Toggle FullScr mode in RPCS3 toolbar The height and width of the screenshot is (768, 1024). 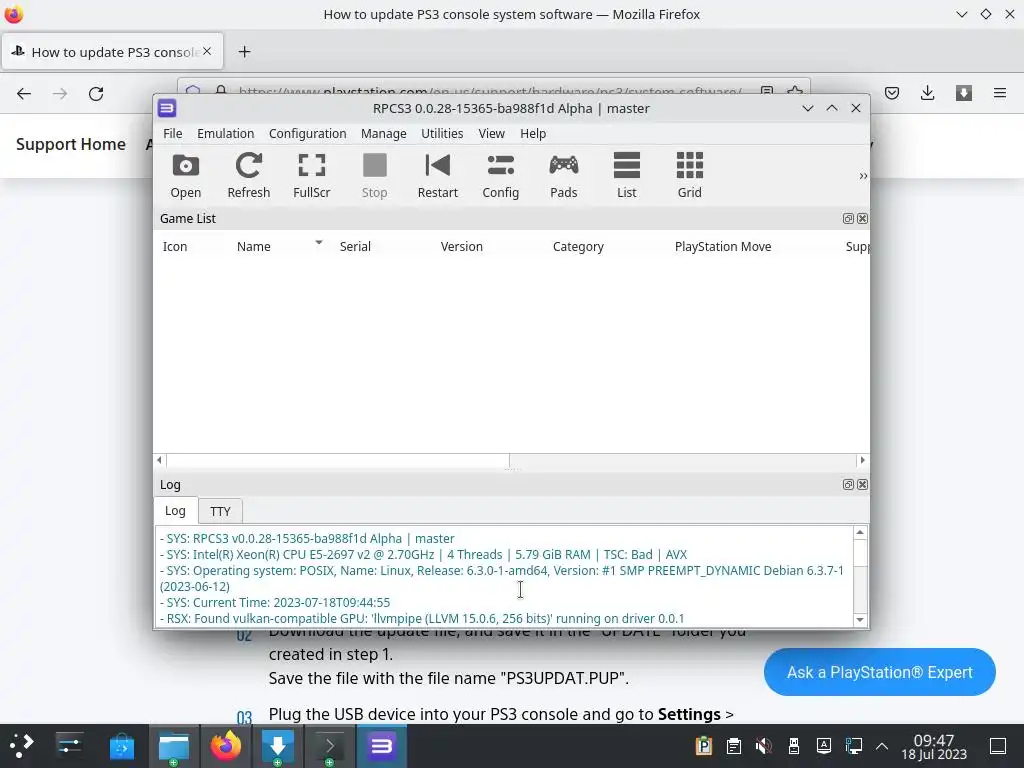(x=312, y=175)
